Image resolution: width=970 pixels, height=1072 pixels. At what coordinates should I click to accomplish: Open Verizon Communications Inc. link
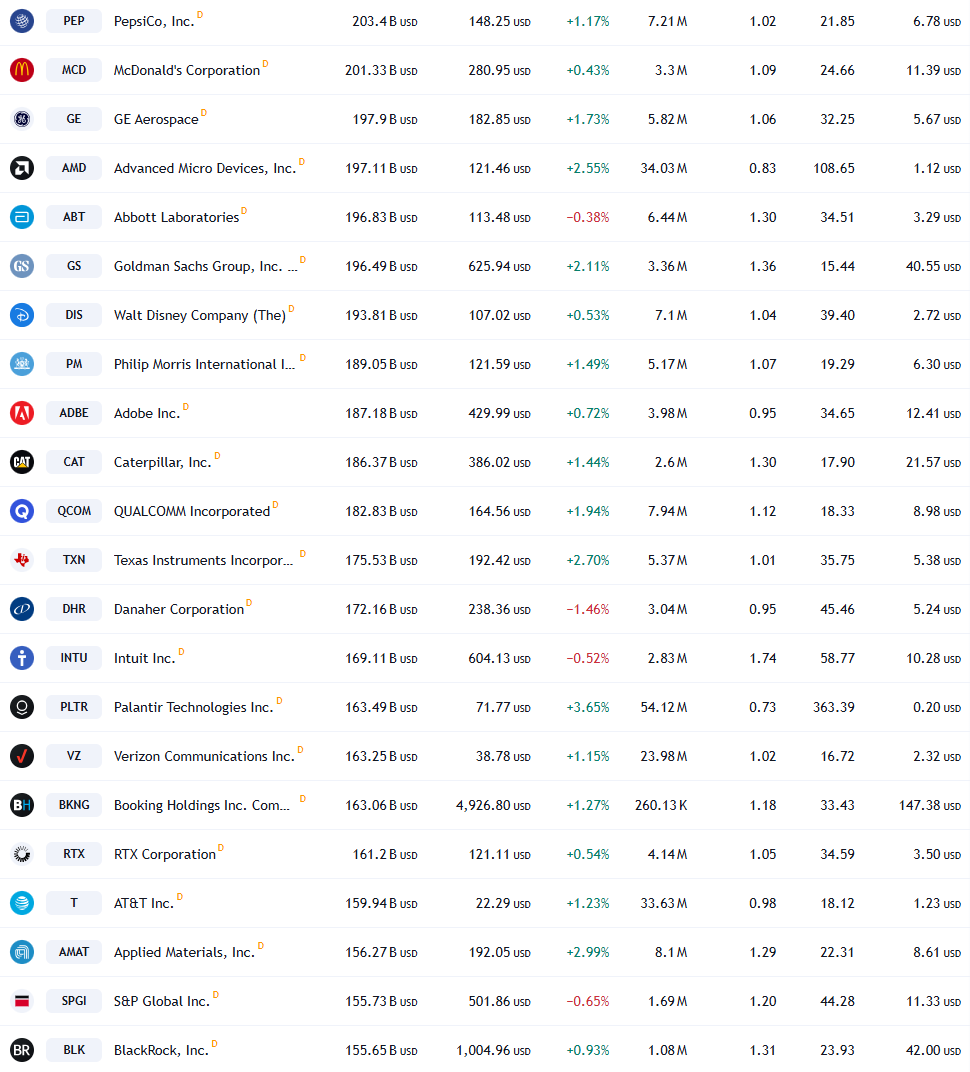(x=204, y=757)
